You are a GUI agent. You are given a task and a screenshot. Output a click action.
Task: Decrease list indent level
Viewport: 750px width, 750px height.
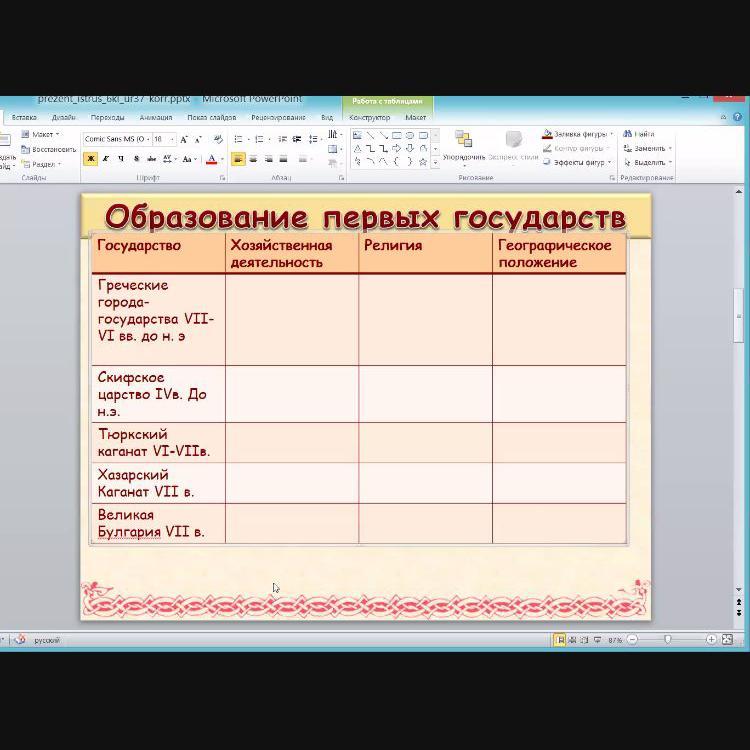tap(283, 139)
